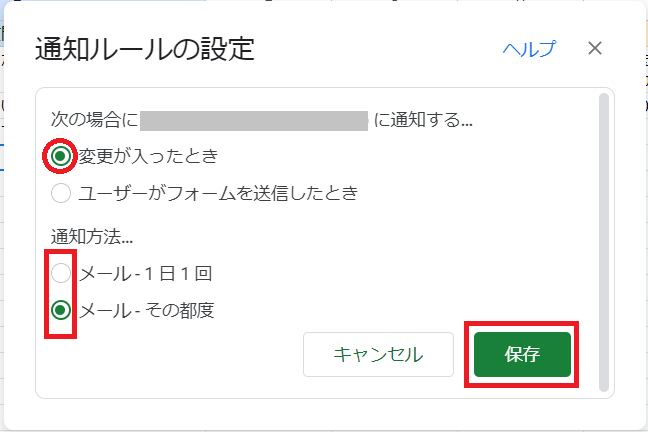Viewport: 648px width, 432px height.
Task: Click the メール - その都度 label text
Action: click(x=146, y=310)
